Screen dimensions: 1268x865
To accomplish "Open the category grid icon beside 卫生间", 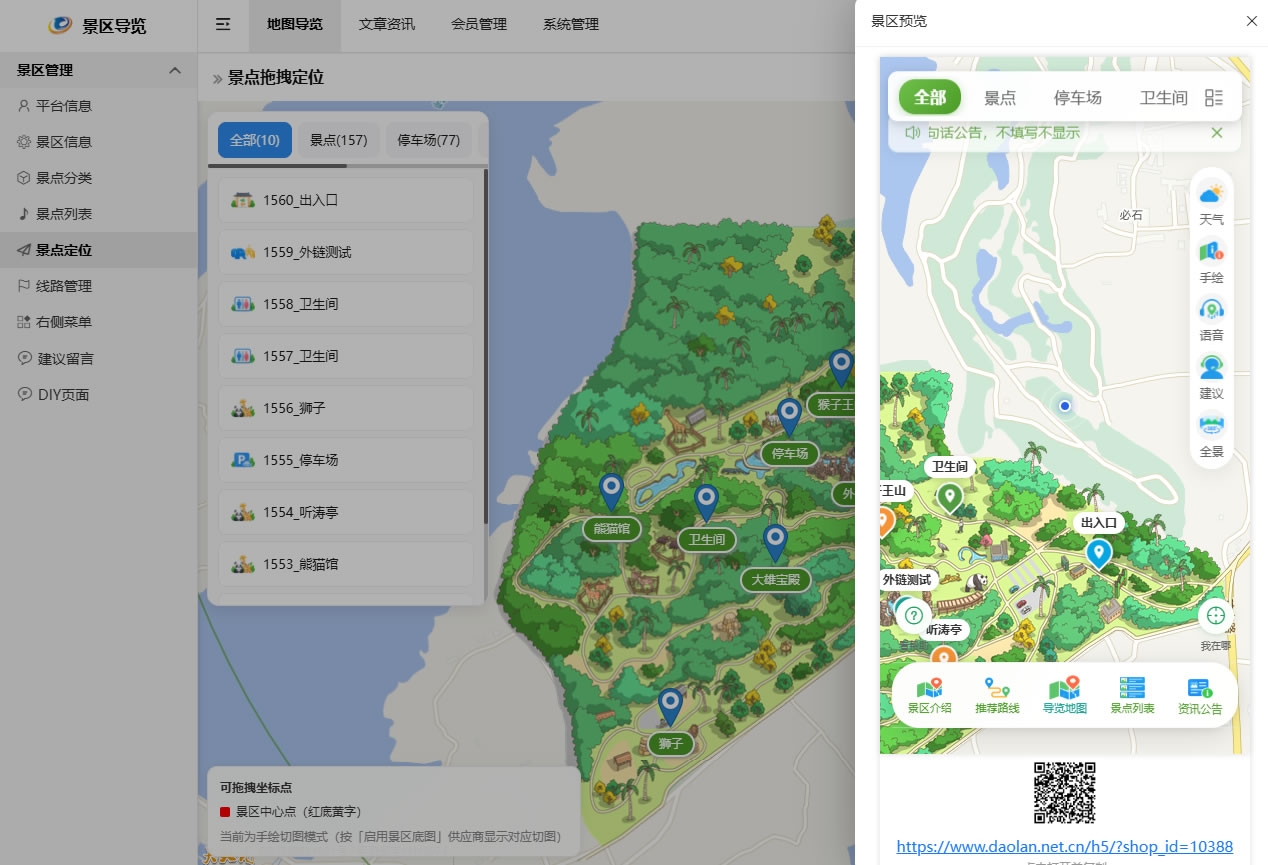I will (1214, 97).
